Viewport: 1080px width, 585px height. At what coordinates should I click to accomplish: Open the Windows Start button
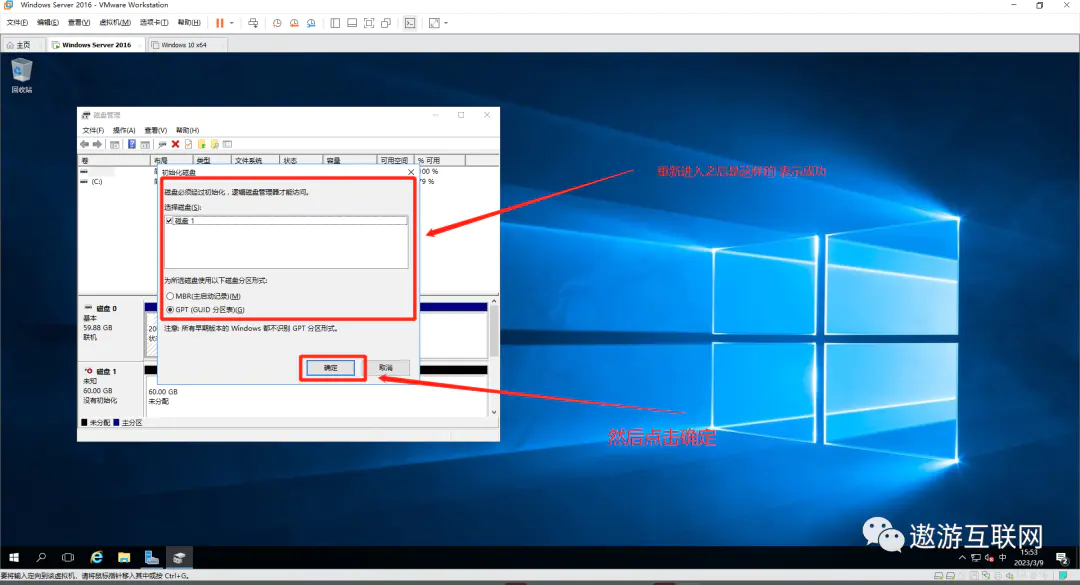(14, 557)
